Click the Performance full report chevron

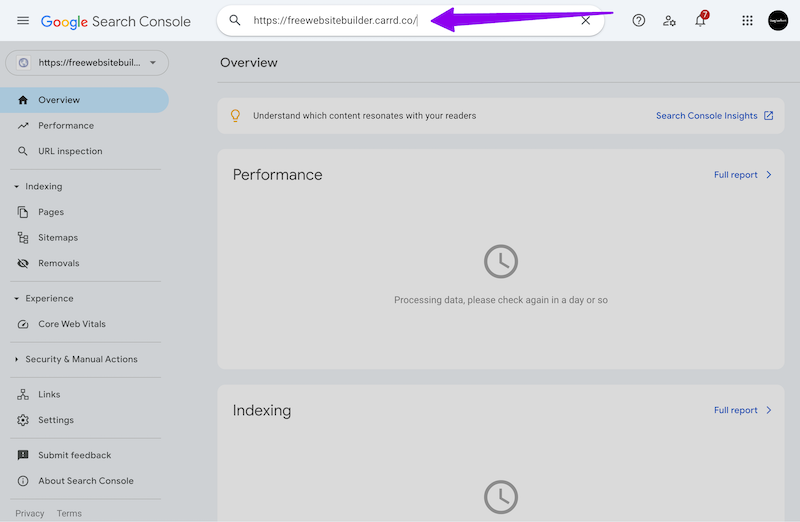[x=769, y=175]
